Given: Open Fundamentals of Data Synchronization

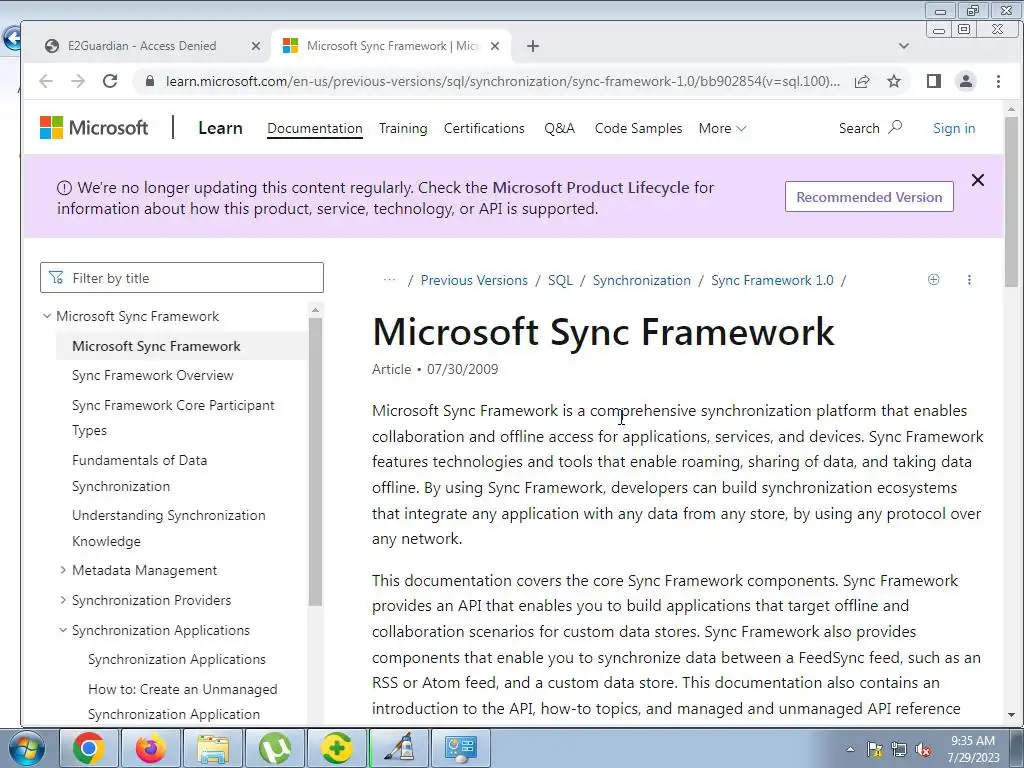Looking at the screenshot, I should (139, 473).
